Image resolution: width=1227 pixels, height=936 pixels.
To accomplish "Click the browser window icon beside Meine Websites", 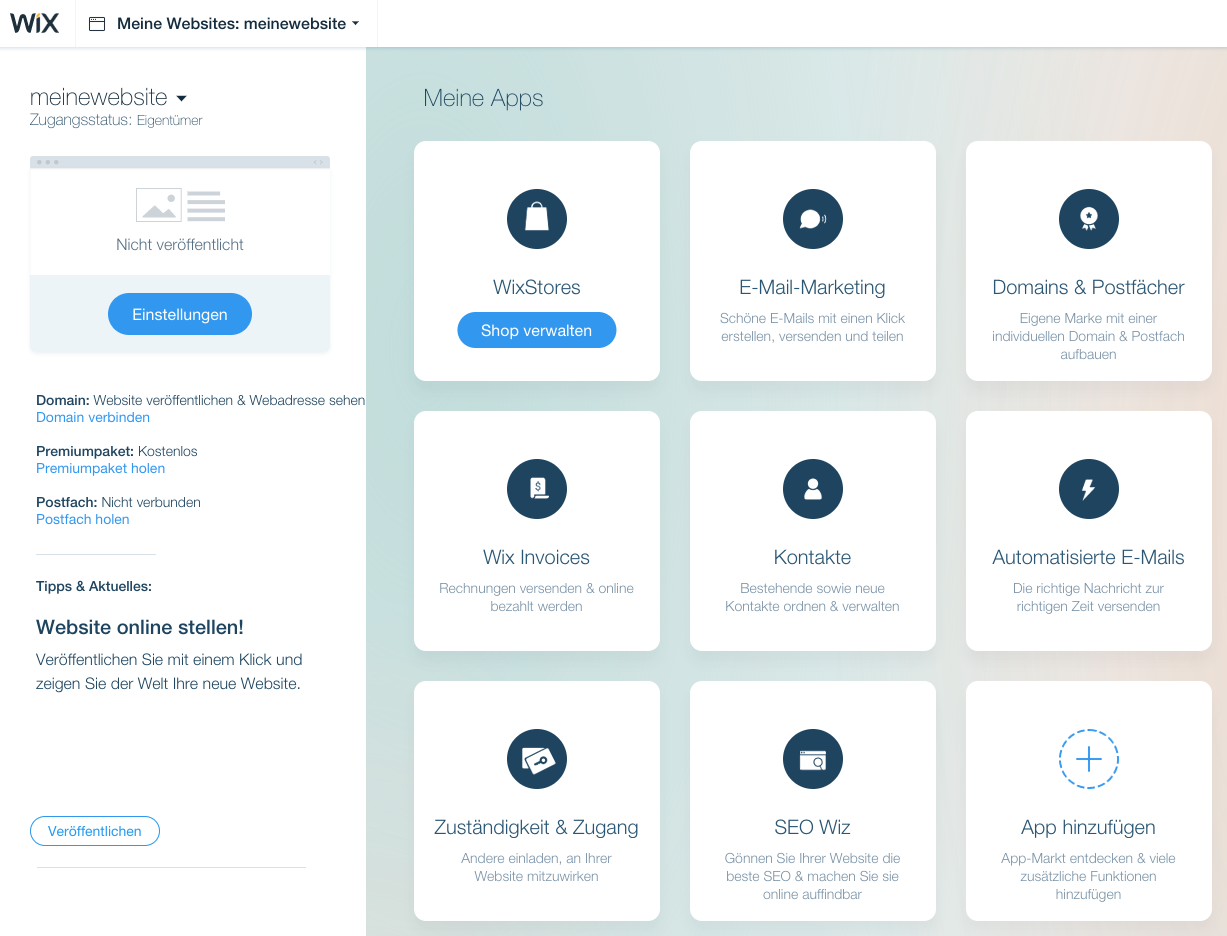I will [97, 24].
